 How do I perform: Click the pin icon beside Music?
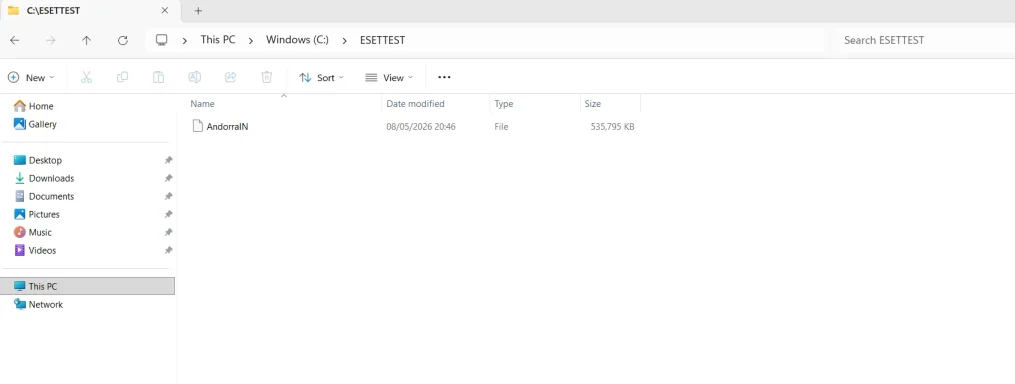coord(168,232)
